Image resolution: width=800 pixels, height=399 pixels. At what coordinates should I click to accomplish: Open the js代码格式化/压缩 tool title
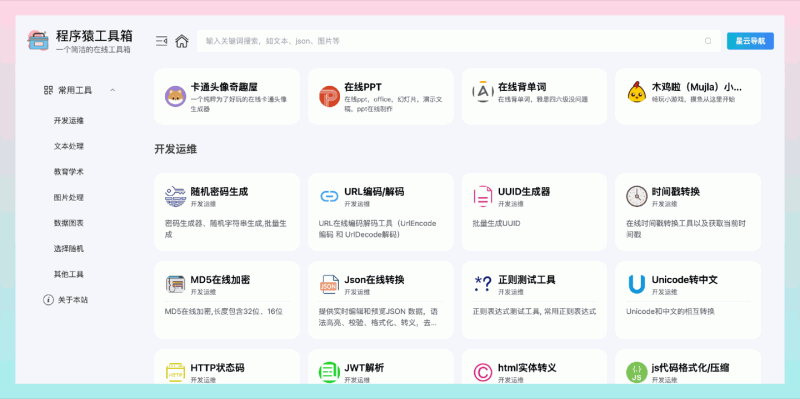click(690, 368)
